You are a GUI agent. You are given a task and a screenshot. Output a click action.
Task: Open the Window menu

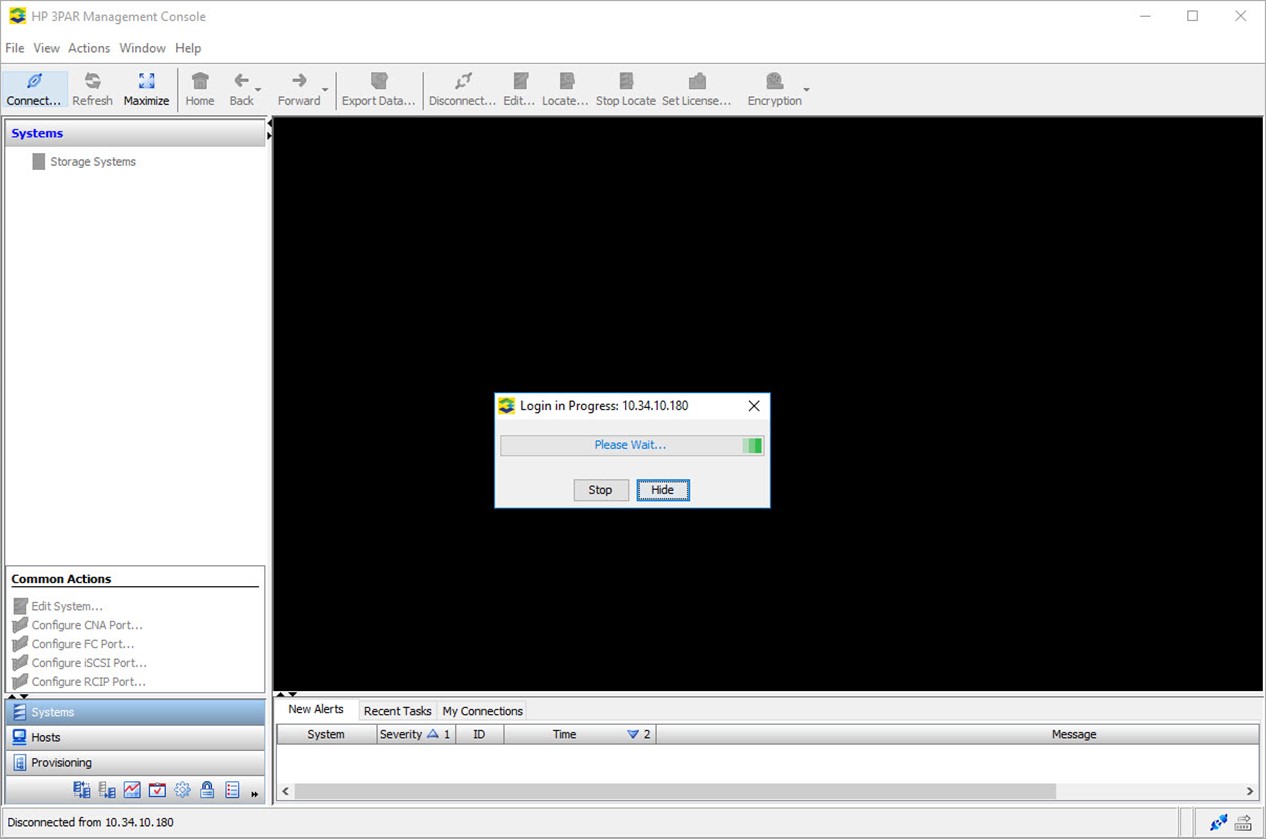(x=142, y=48)
